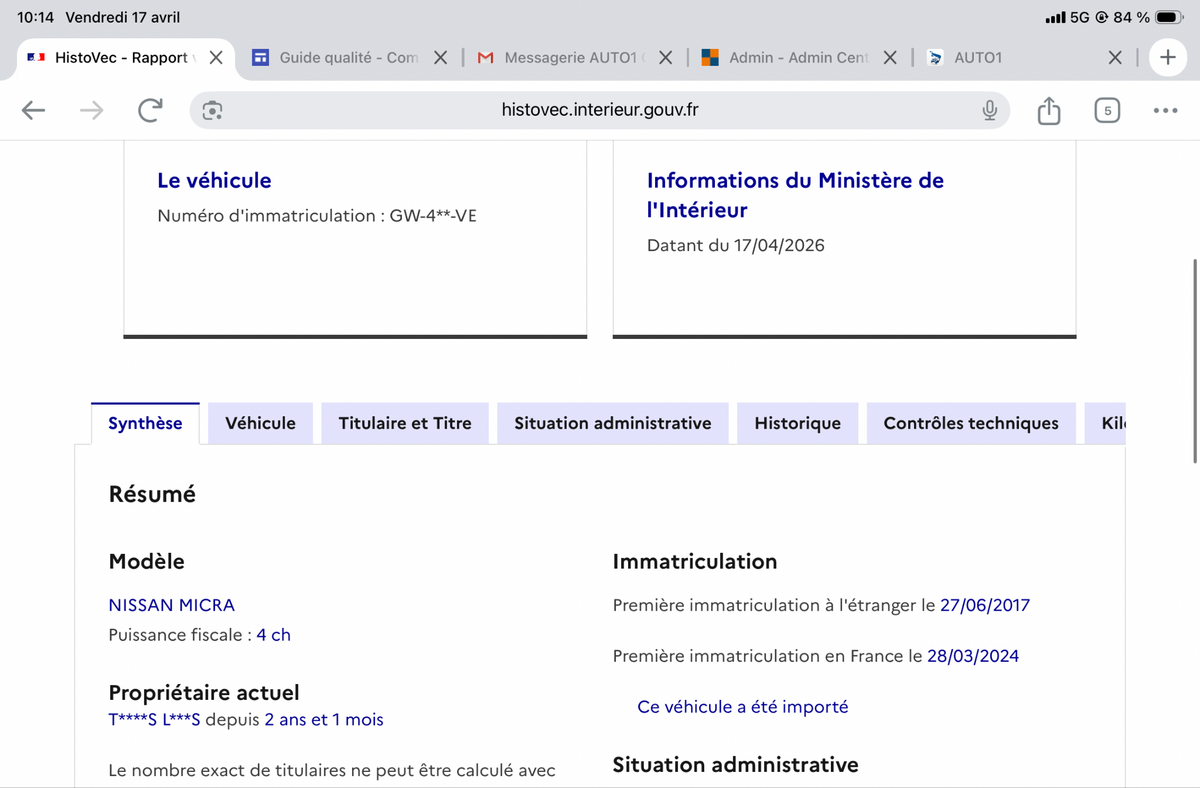Tap the camera search icon in address bar
1200x788 pixels.
(211, 111)
